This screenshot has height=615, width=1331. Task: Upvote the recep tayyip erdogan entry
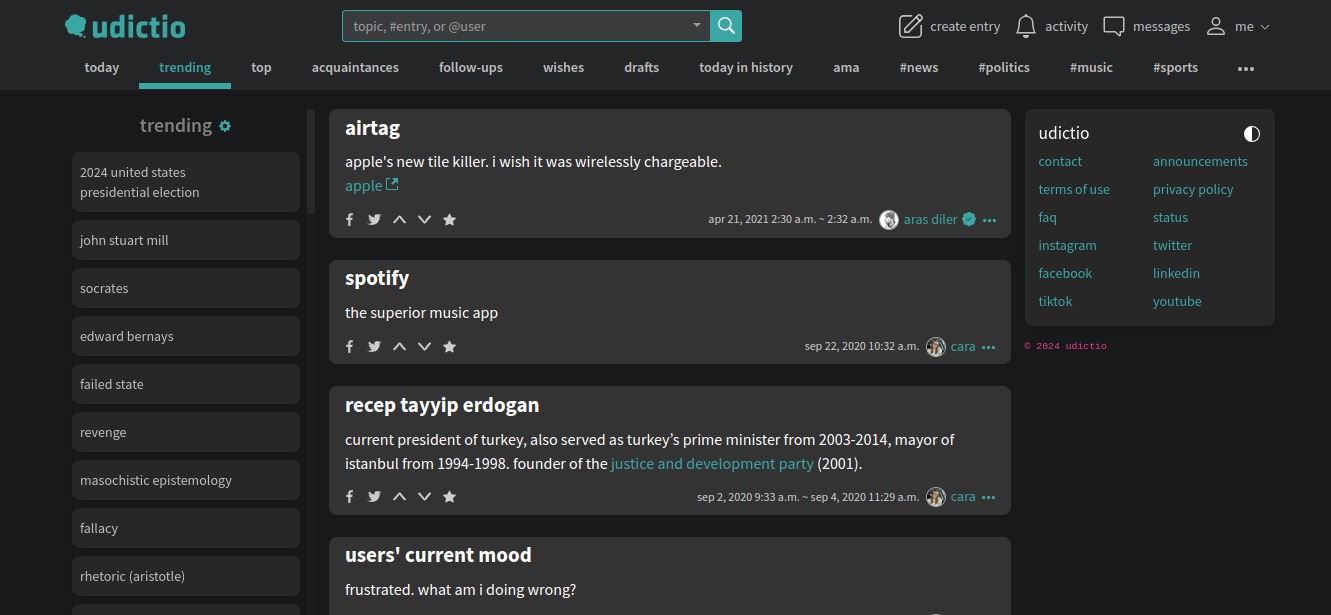tap(399, 495)
